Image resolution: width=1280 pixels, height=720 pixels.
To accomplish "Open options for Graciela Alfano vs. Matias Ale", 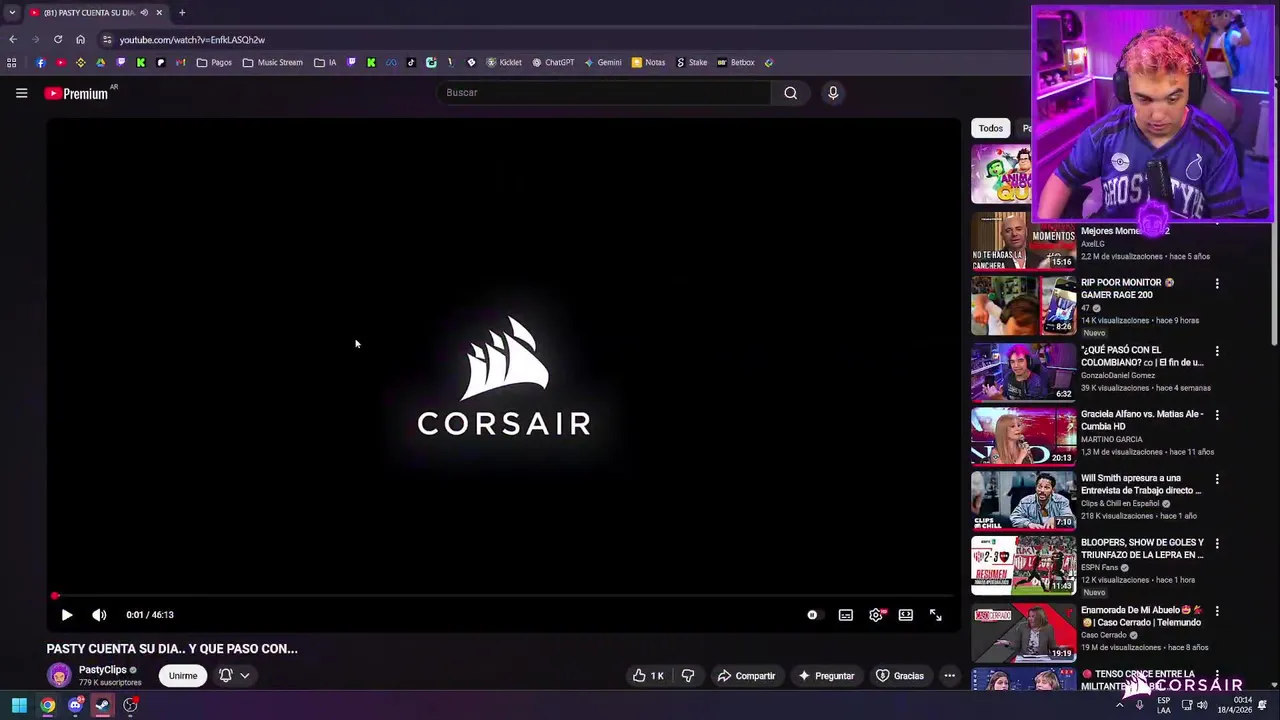I will point(1217,415).
